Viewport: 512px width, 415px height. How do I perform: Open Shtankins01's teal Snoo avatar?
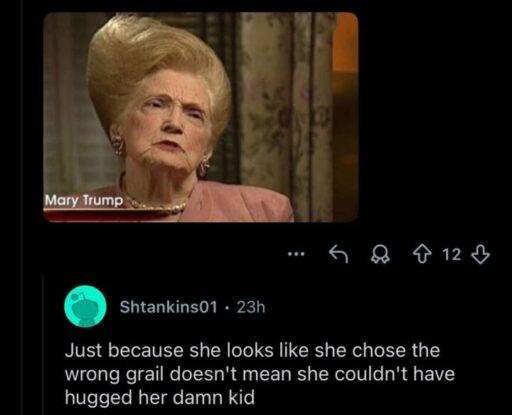pyautogui.click(x=85, y=307)
